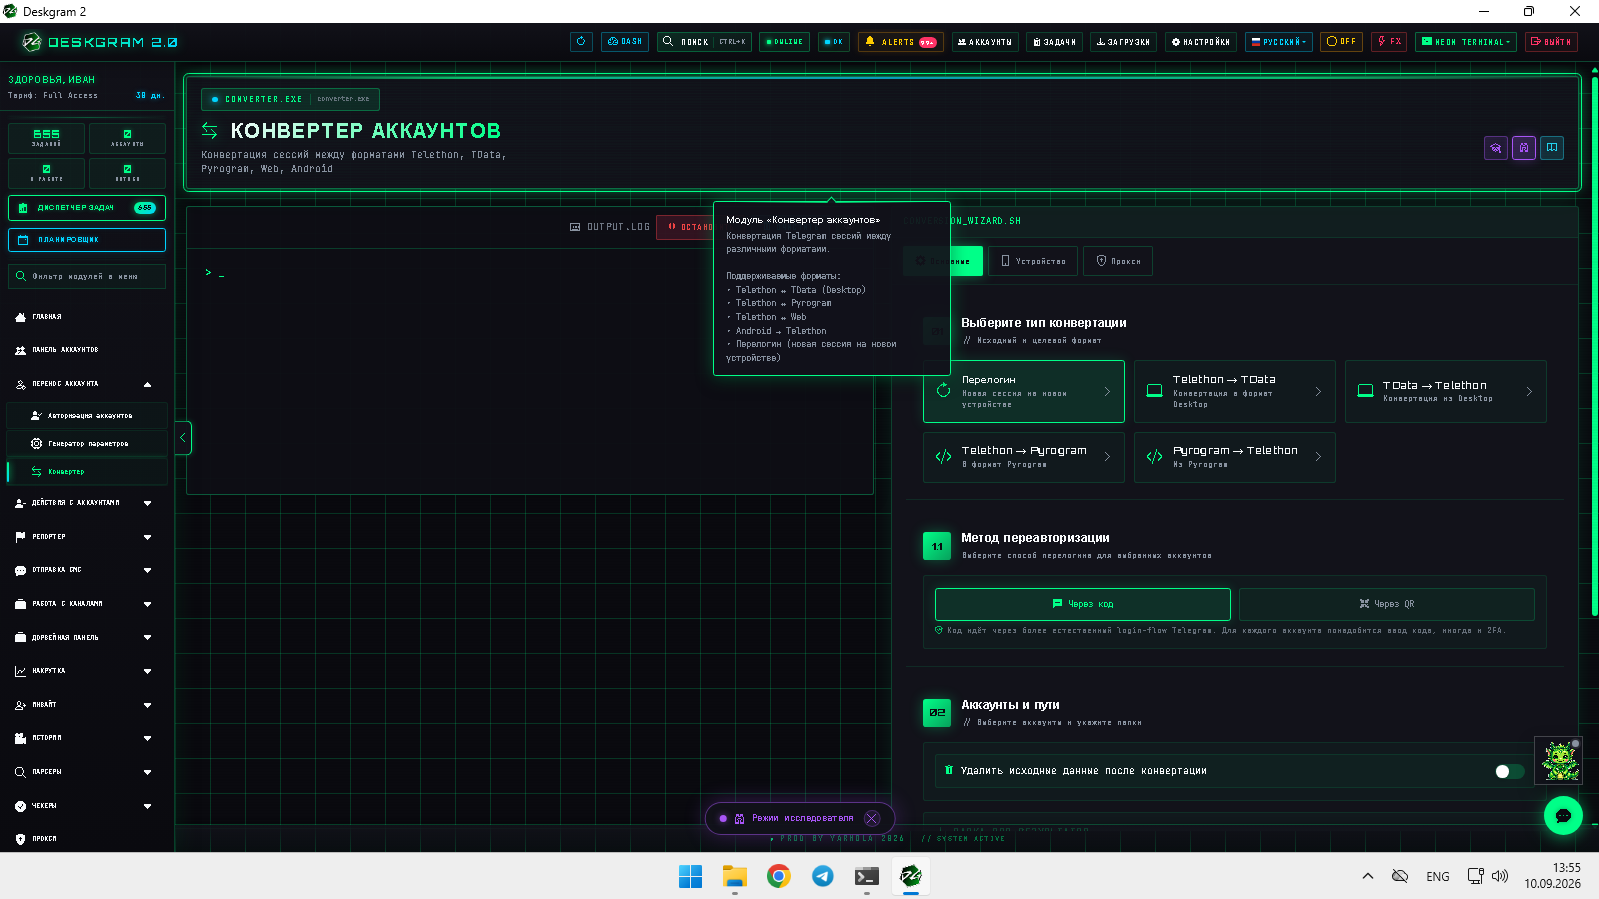Select TData → Telethon conversion card

pyautogui.click(x=1446, y=391)
